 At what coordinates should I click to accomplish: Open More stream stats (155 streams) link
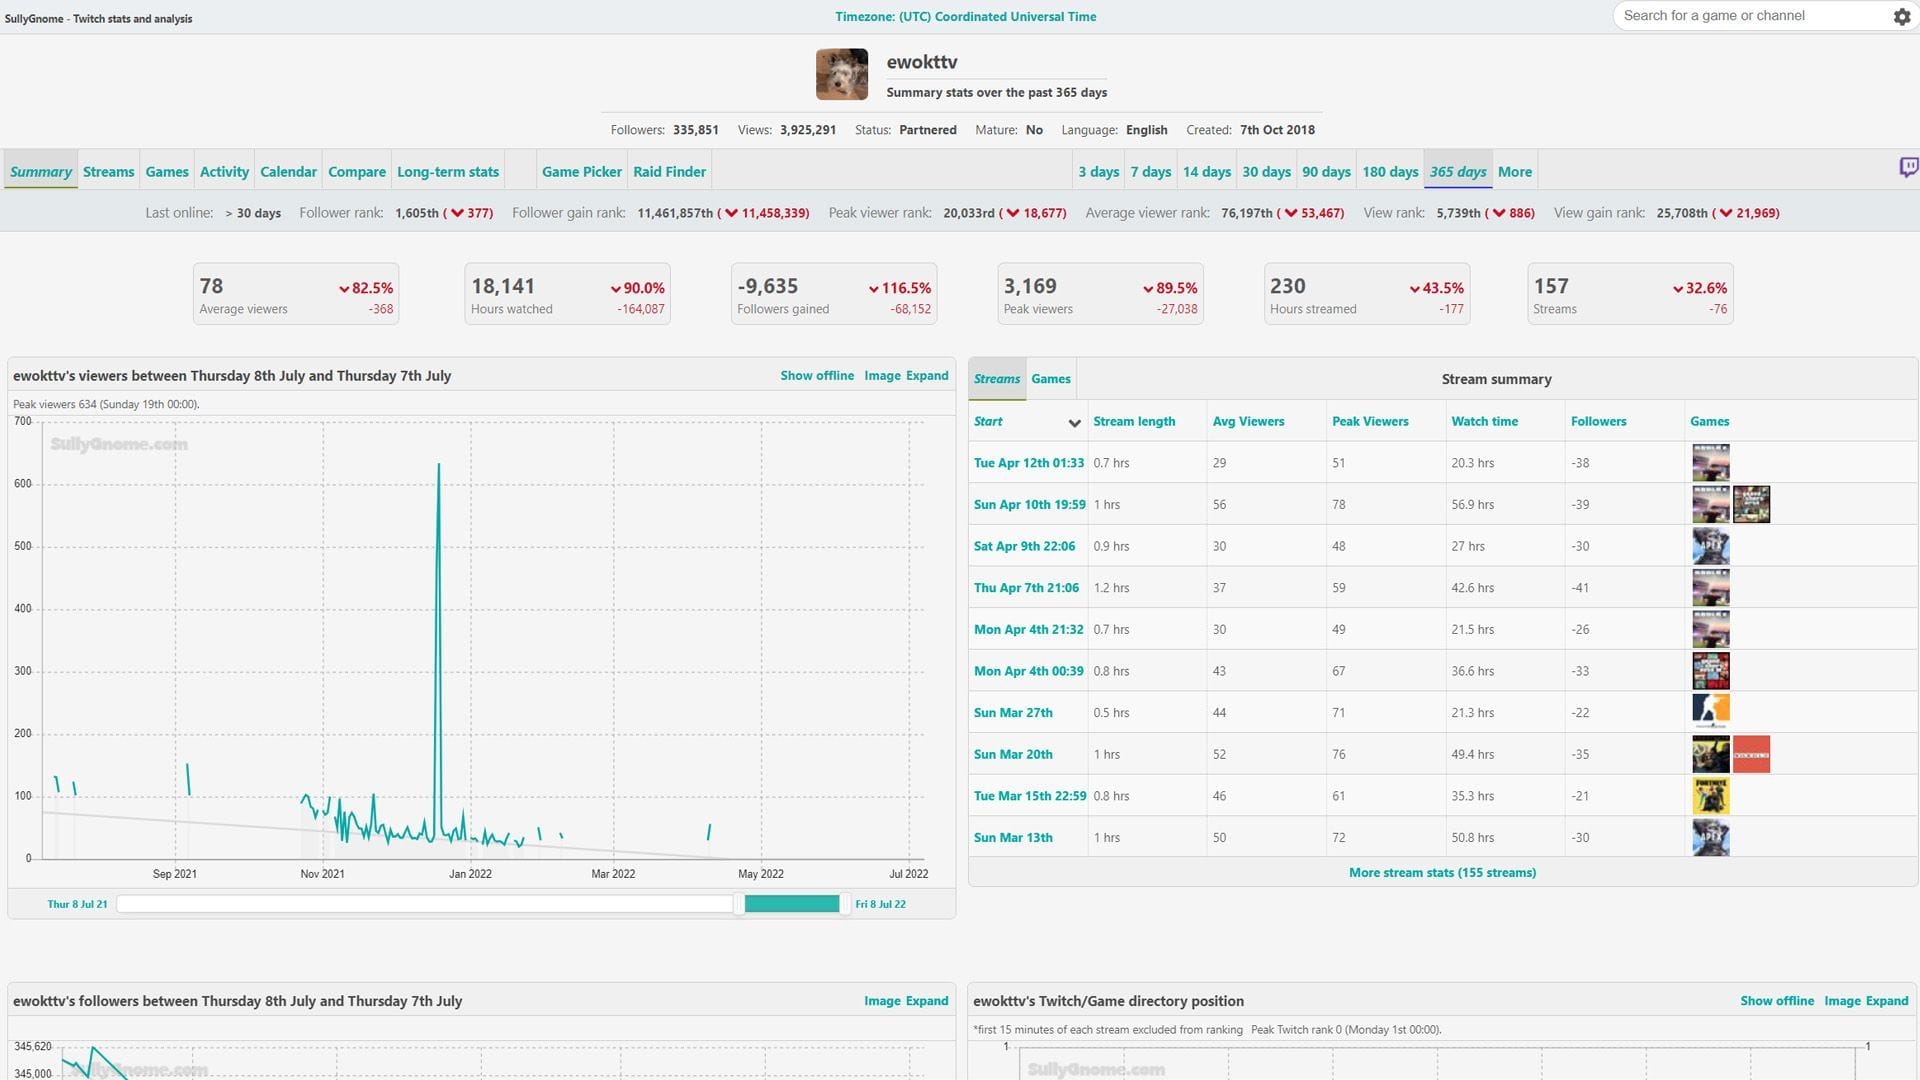coord(1441,873)
